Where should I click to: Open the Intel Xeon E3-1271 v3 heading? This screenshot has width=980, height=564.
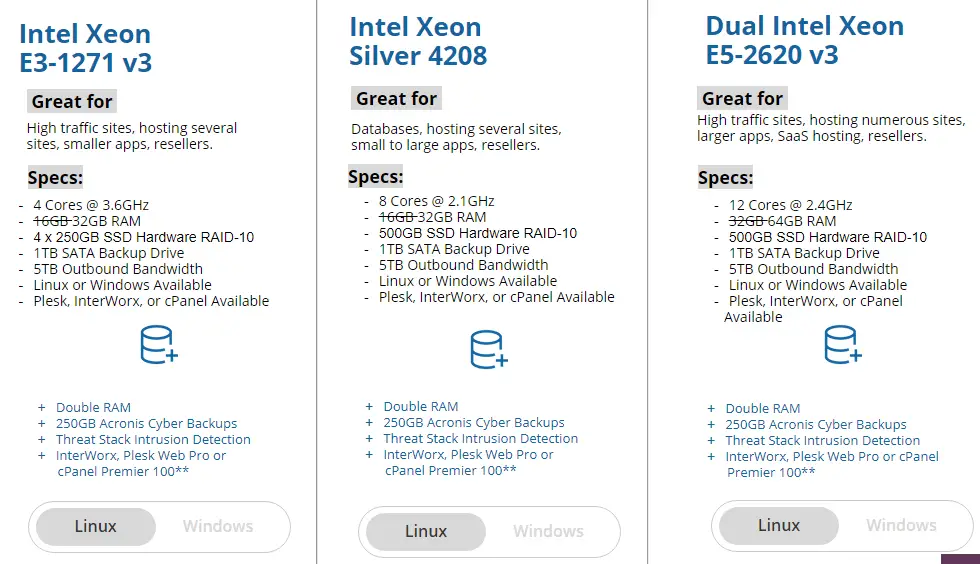tap(86, 48)
